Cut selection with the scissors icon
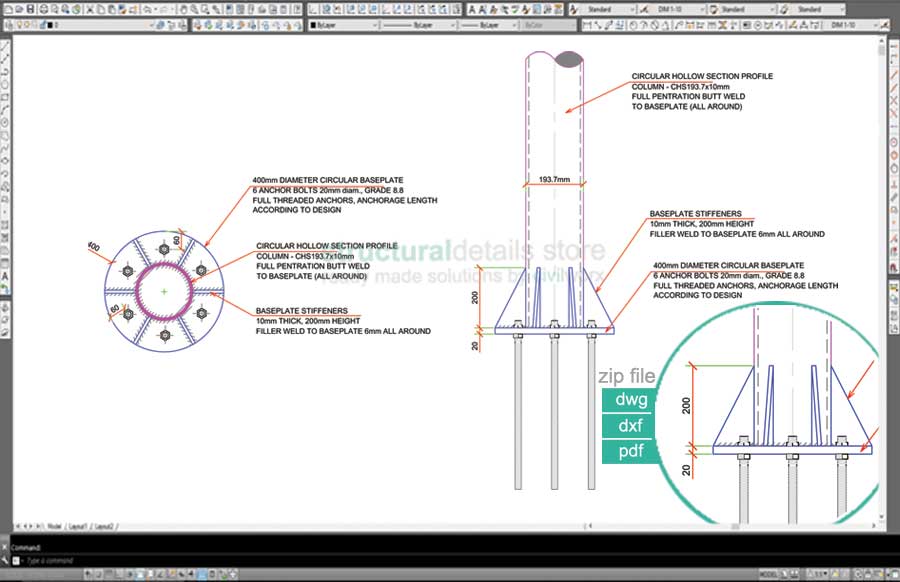The image size is (900, 582). click(x=90, y=9)
